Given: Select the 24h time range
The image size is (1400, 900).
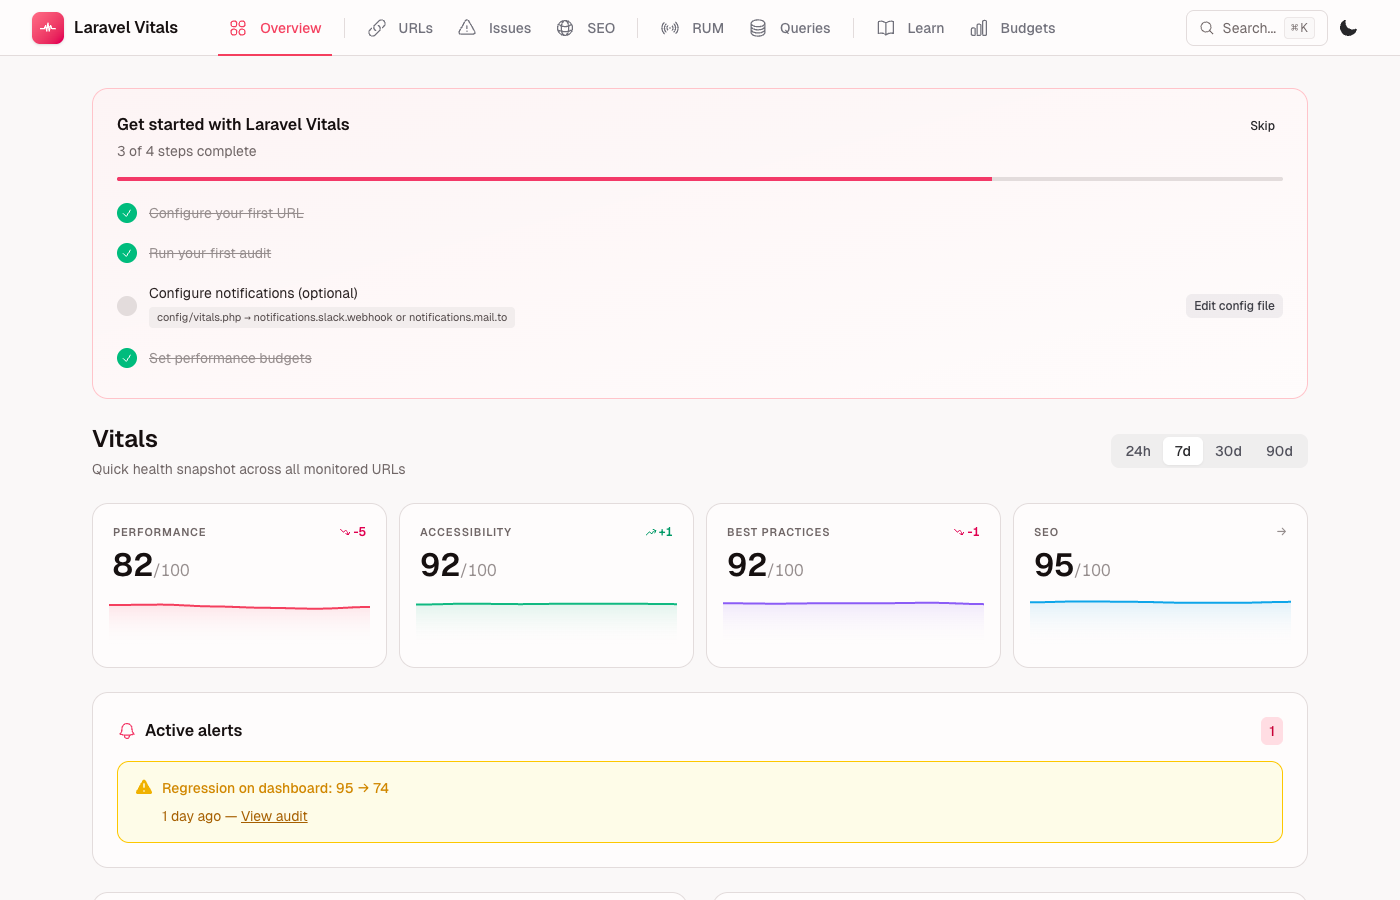Looking at the screenshot, I should pyautogui.click(x=1138, y=451).
